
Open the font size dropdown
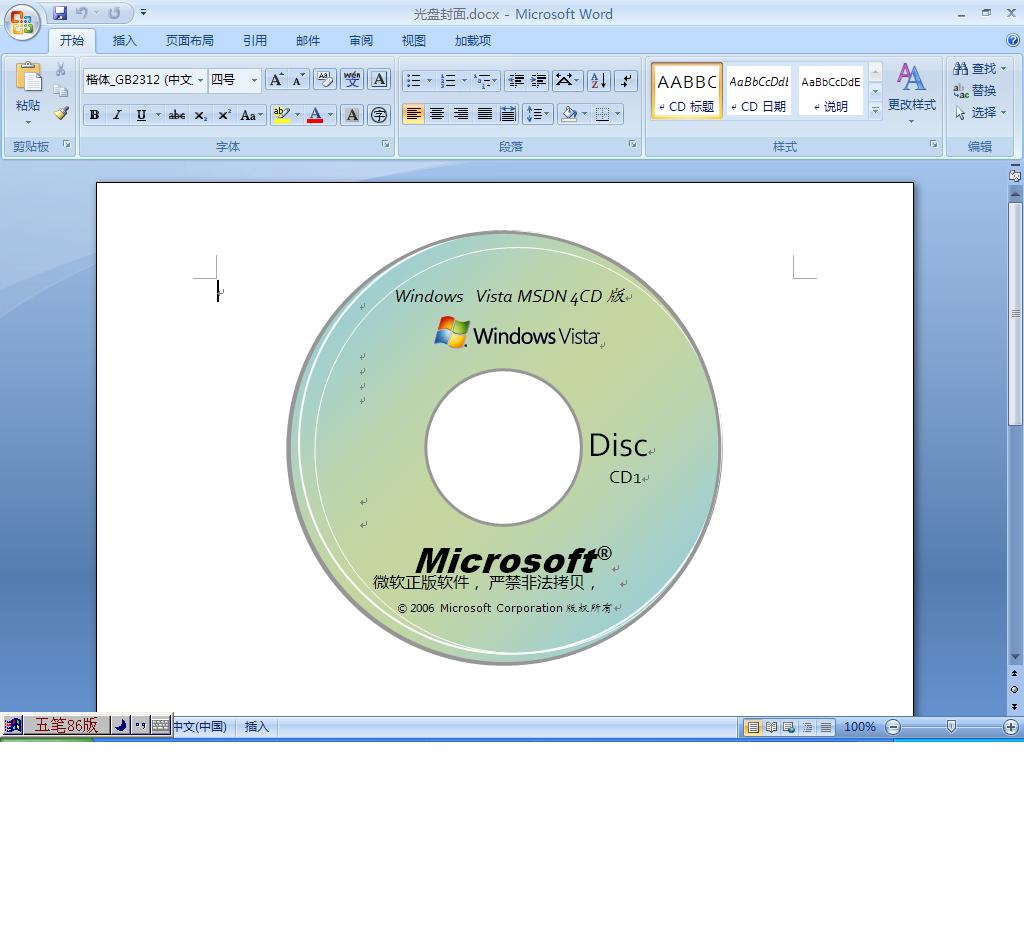click(x=254, y=80)
